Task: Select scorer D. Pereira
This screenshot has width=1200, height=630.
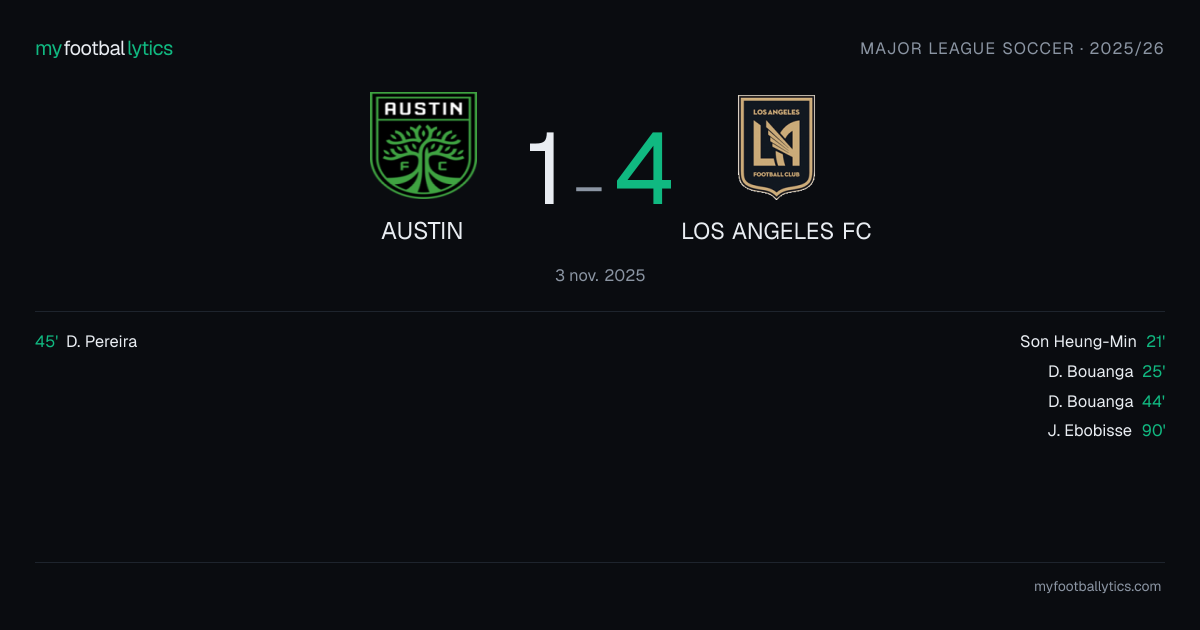Action: [x=102, y=342]
